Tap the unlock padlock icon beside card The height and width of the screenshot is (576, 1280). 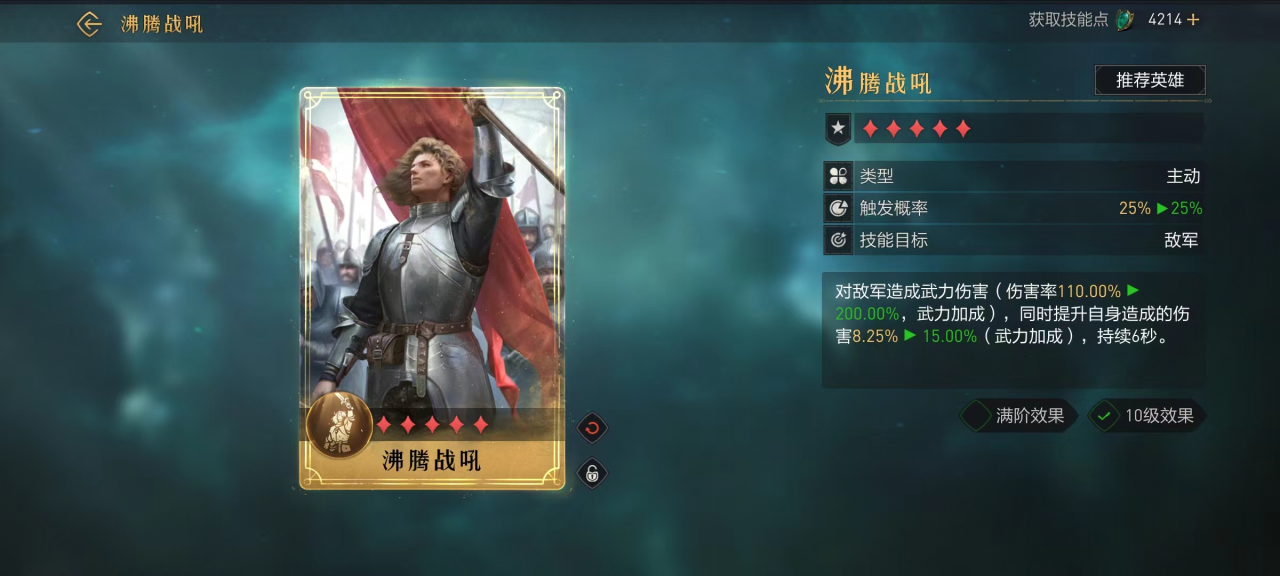592,474
